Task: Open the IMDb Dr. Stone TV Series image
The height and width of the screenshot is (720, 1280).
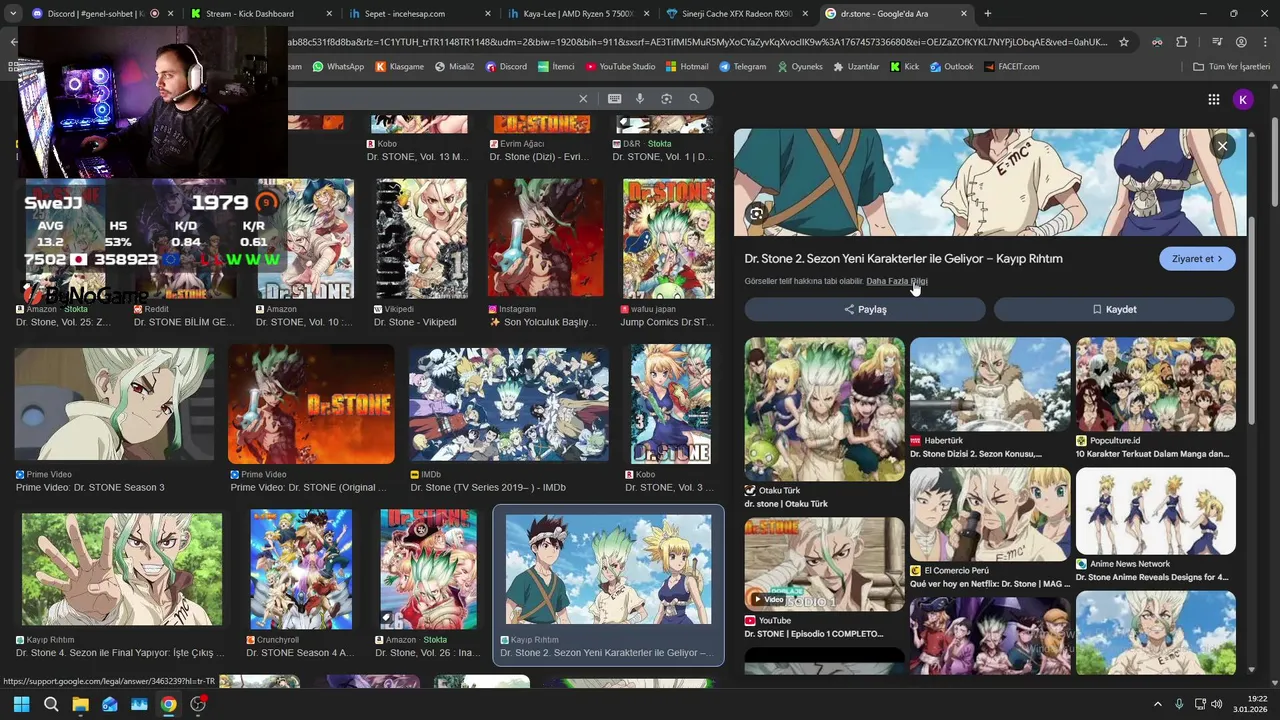Action: pyautogui.click(x=508, y=404)
